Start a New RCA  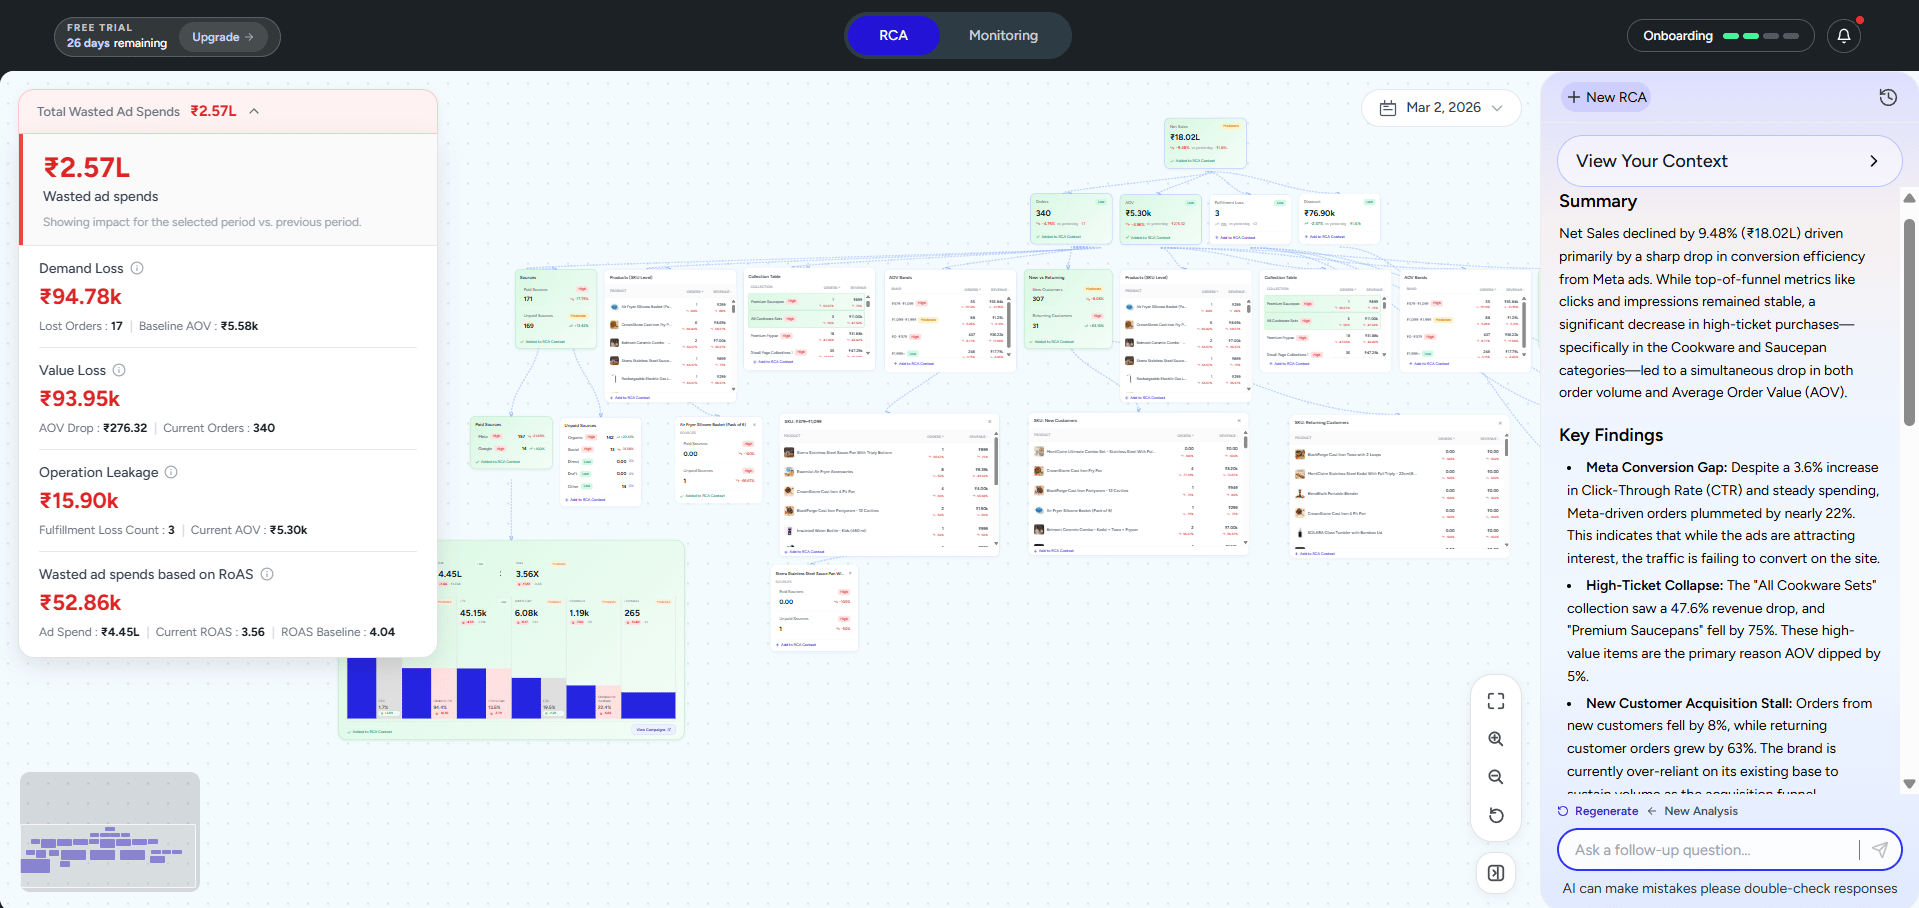[x=1606, y=97]
